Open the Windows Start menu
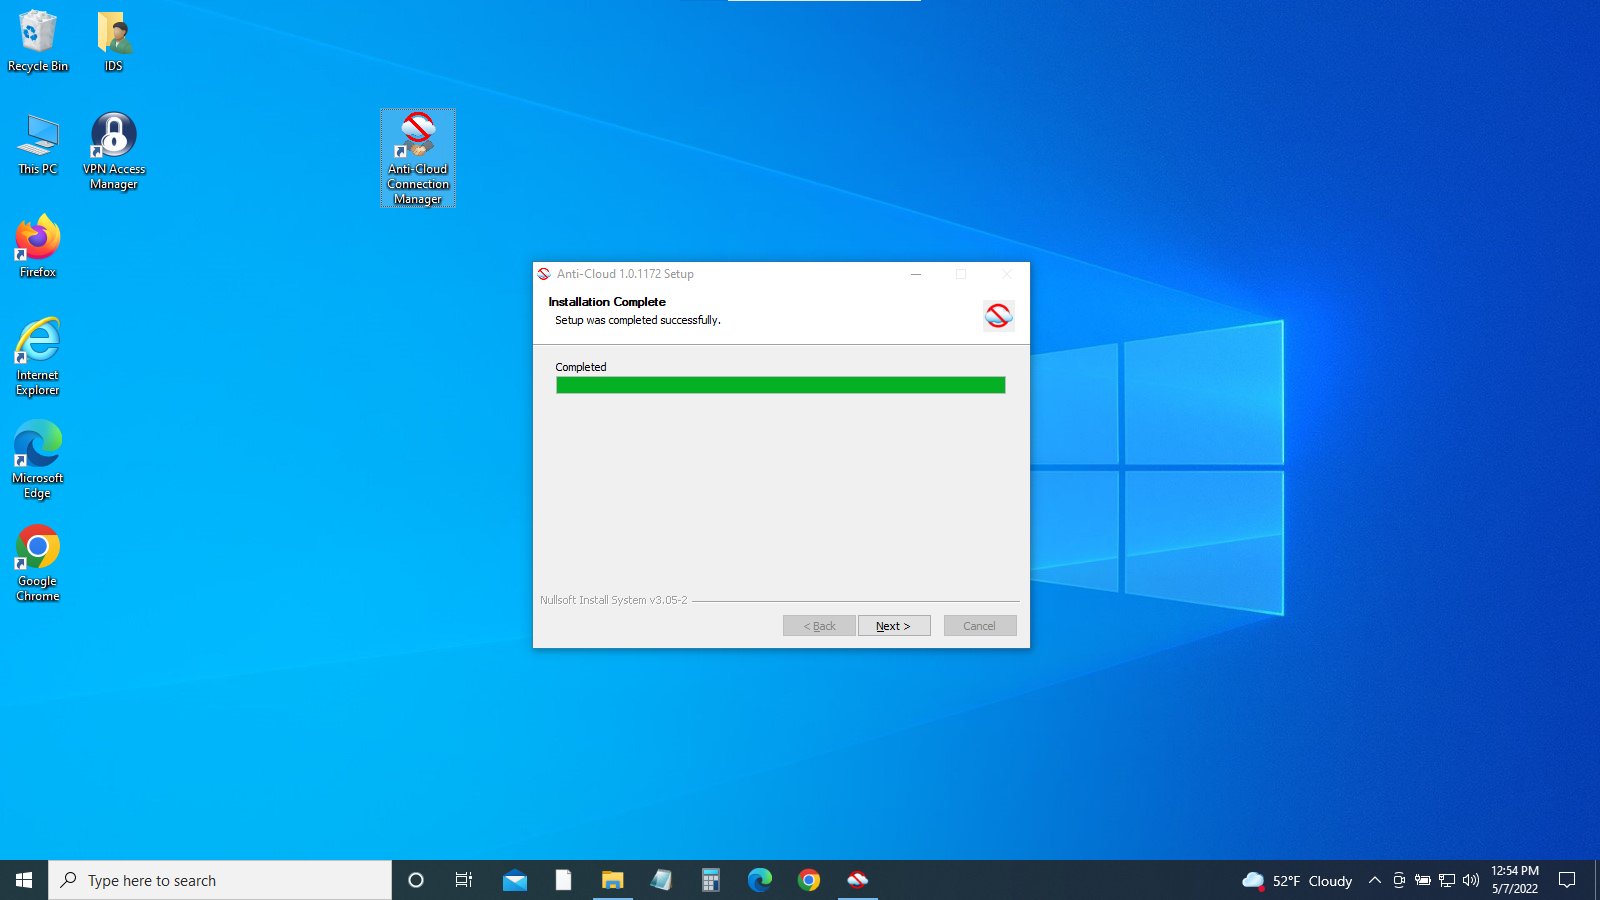The image size is (1600, 900). [24, 880]
